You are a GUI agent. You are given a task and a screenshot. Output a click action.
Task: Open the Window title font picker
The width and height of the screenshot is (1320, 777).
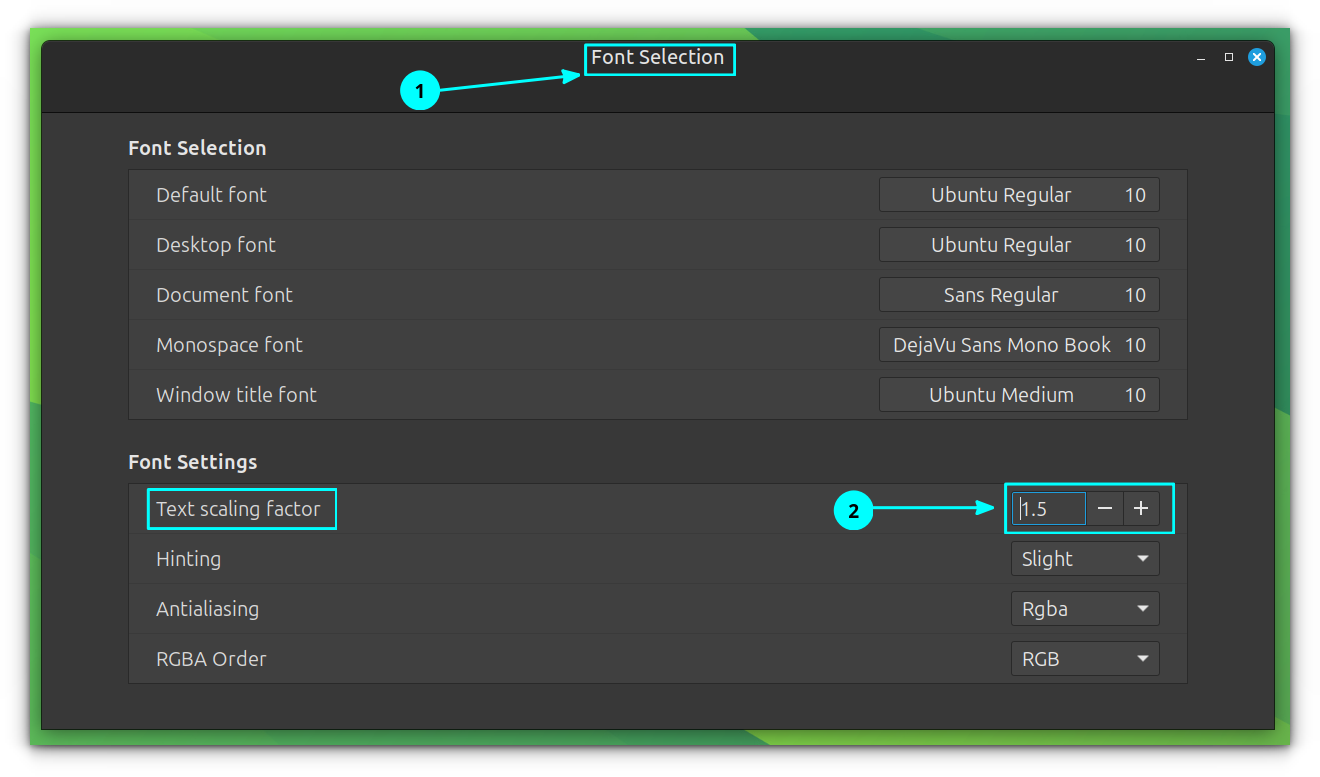[1018, 394]
